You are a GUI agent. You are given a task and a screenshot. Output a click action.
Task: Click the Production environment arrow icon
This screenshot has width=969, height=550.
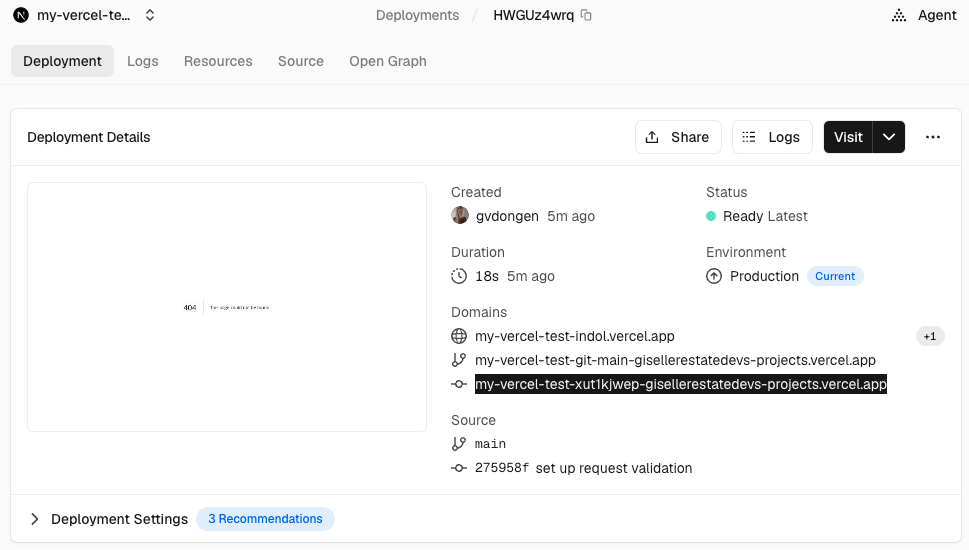tap(714, 276)
